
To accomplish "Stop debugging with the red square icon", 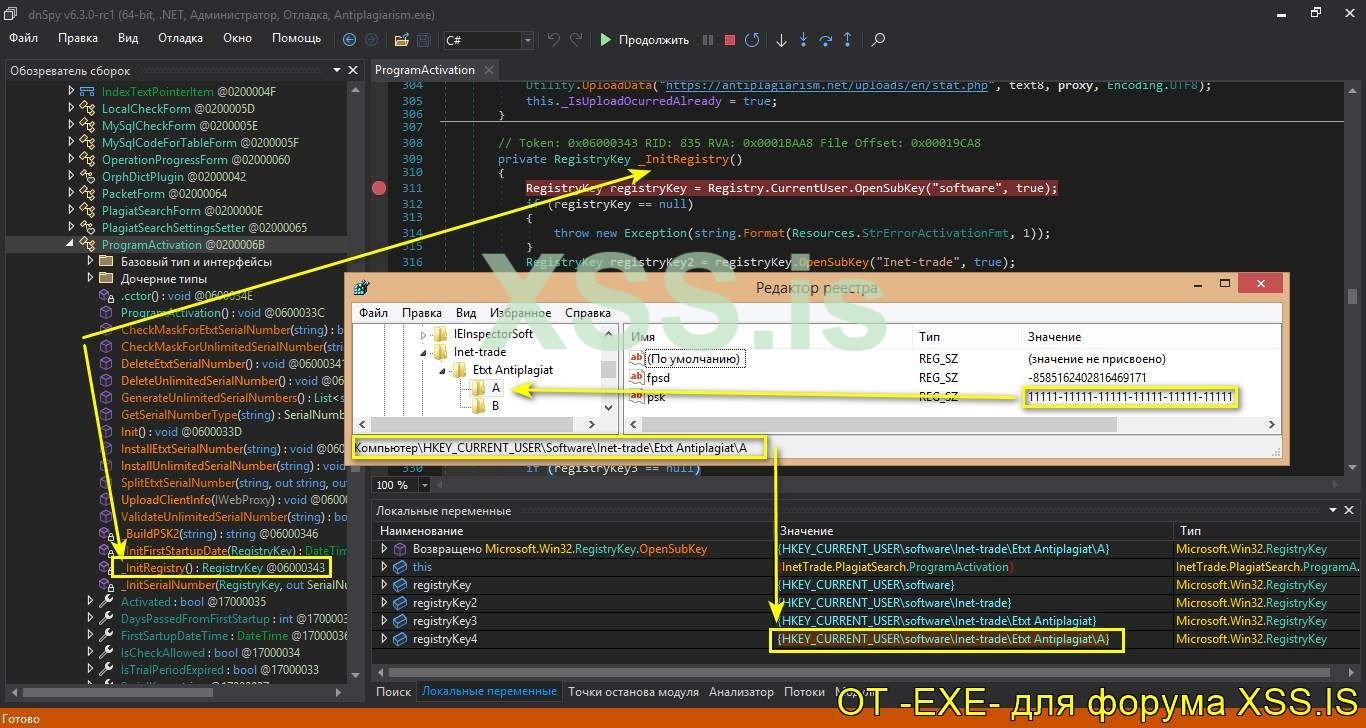I will 730,40.
